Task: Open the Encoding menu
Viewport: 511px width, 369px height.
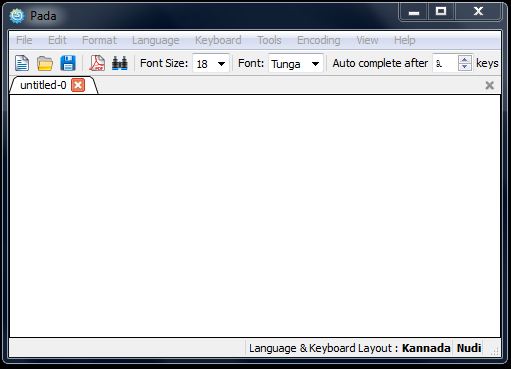Action: [319, 40]
